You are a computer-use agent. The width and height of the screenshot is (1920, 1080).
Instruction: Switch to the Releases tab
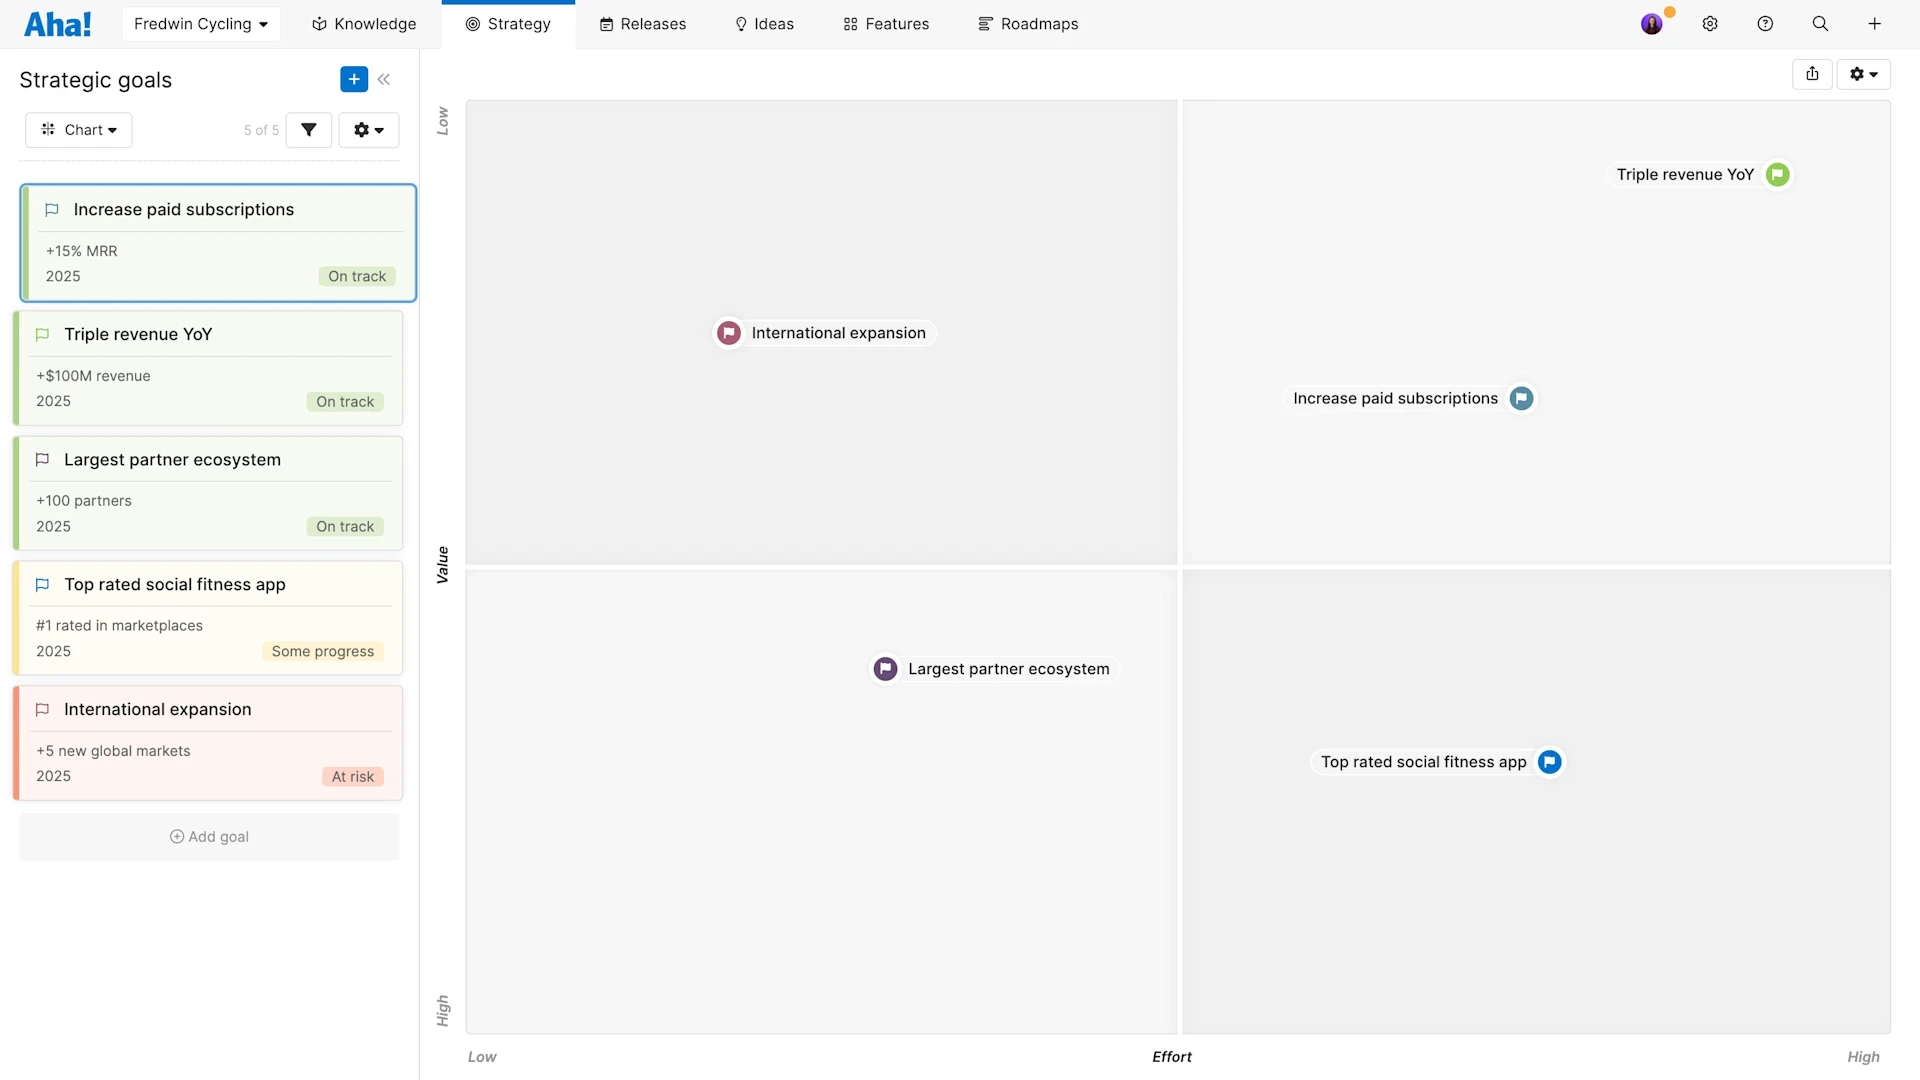coord(642,24)
